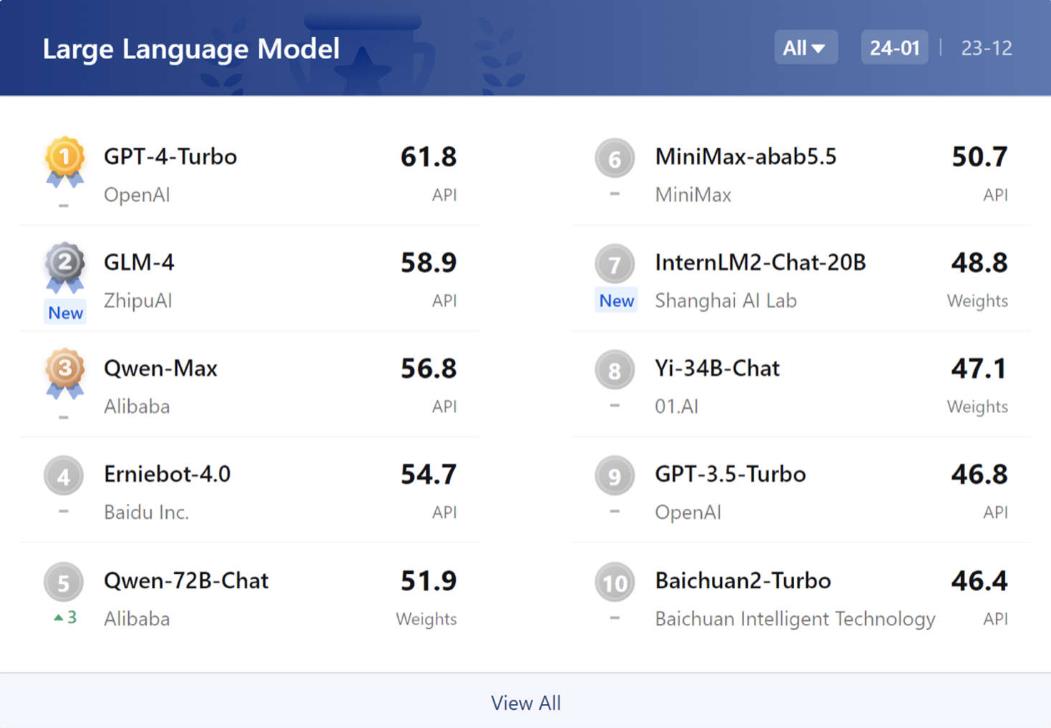This screenshot has width=1051, height=728.
Task: Click the New tag under rank 7
Action: 616,301
